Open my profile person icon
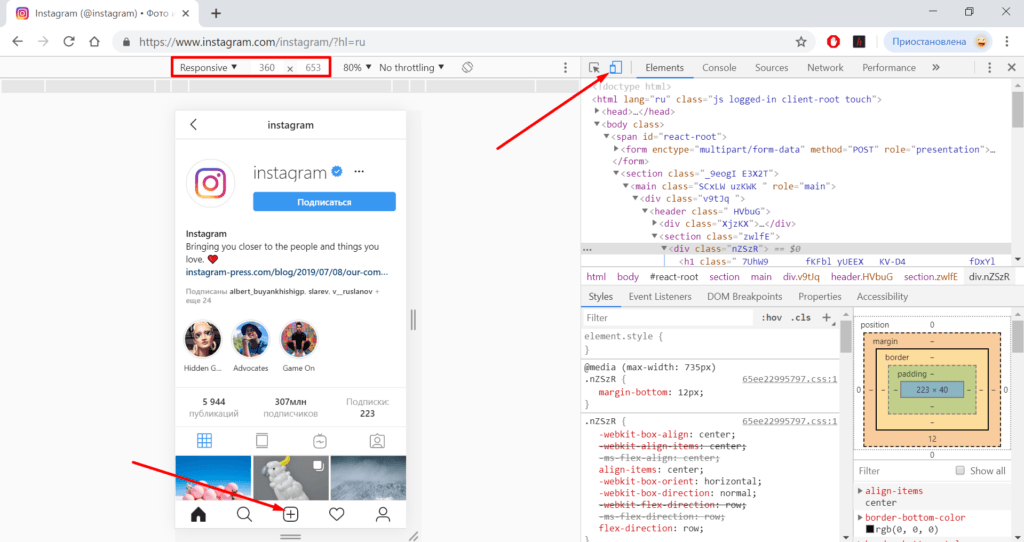 pyautogui.click(x=383, y=515)
